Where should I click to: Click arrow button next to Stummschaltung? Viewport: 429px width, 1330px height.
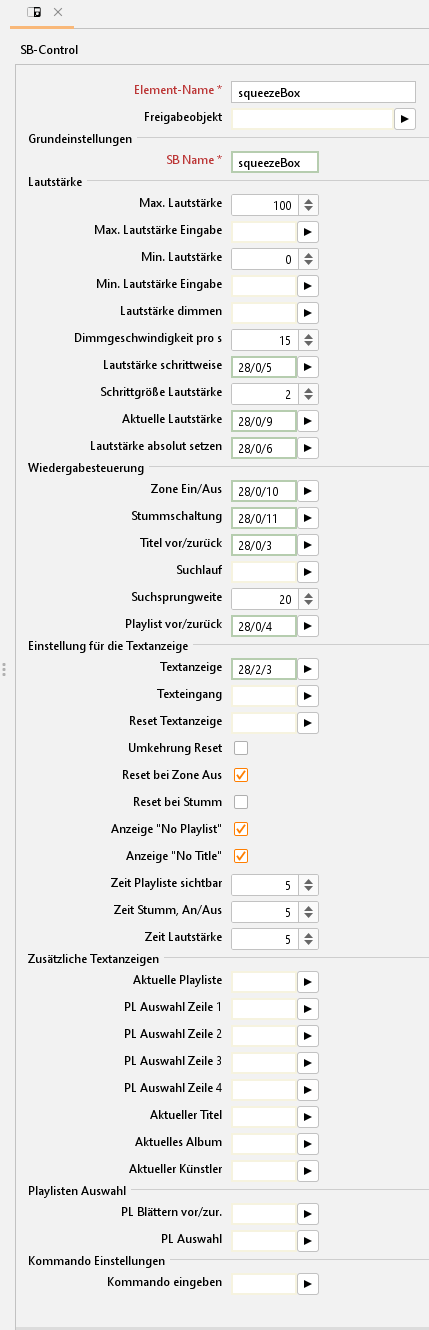308,518
